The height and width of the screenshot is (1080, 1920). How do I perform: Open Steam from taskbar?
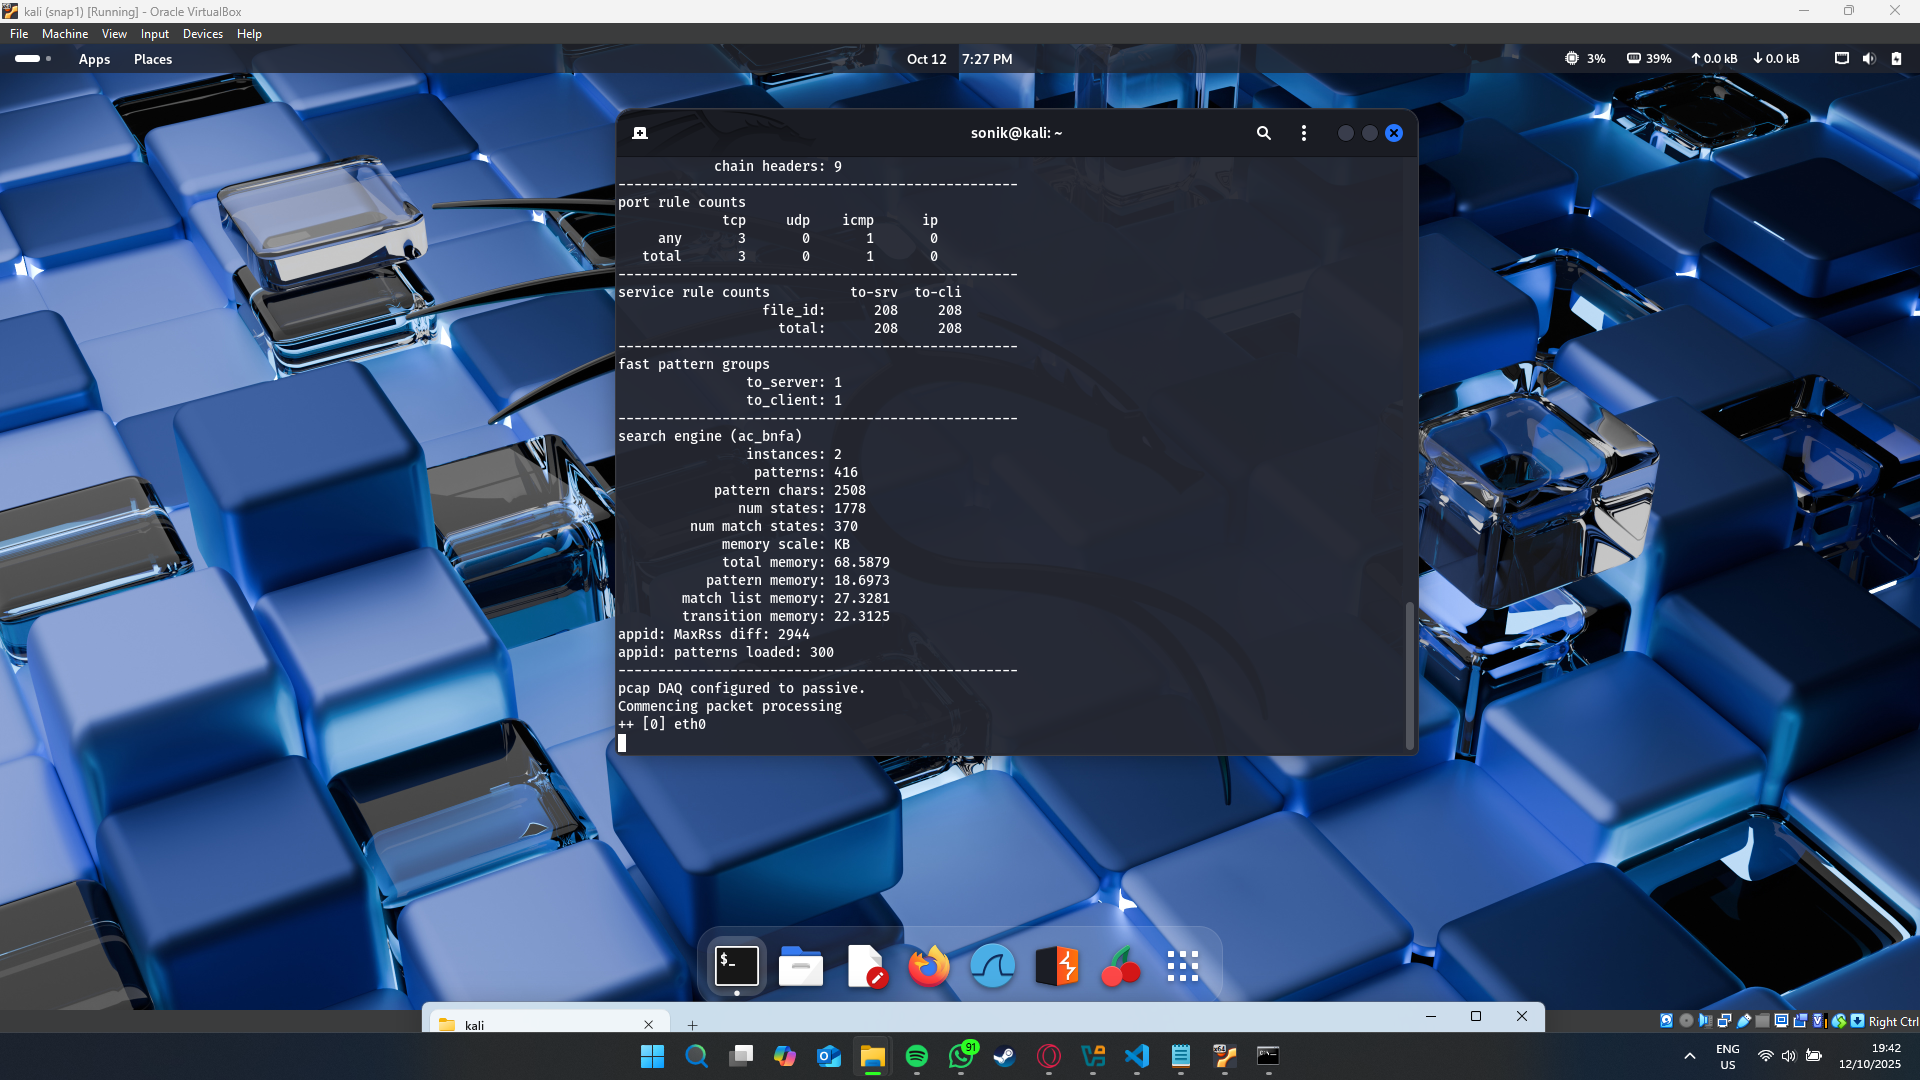click(1005, 1056)
